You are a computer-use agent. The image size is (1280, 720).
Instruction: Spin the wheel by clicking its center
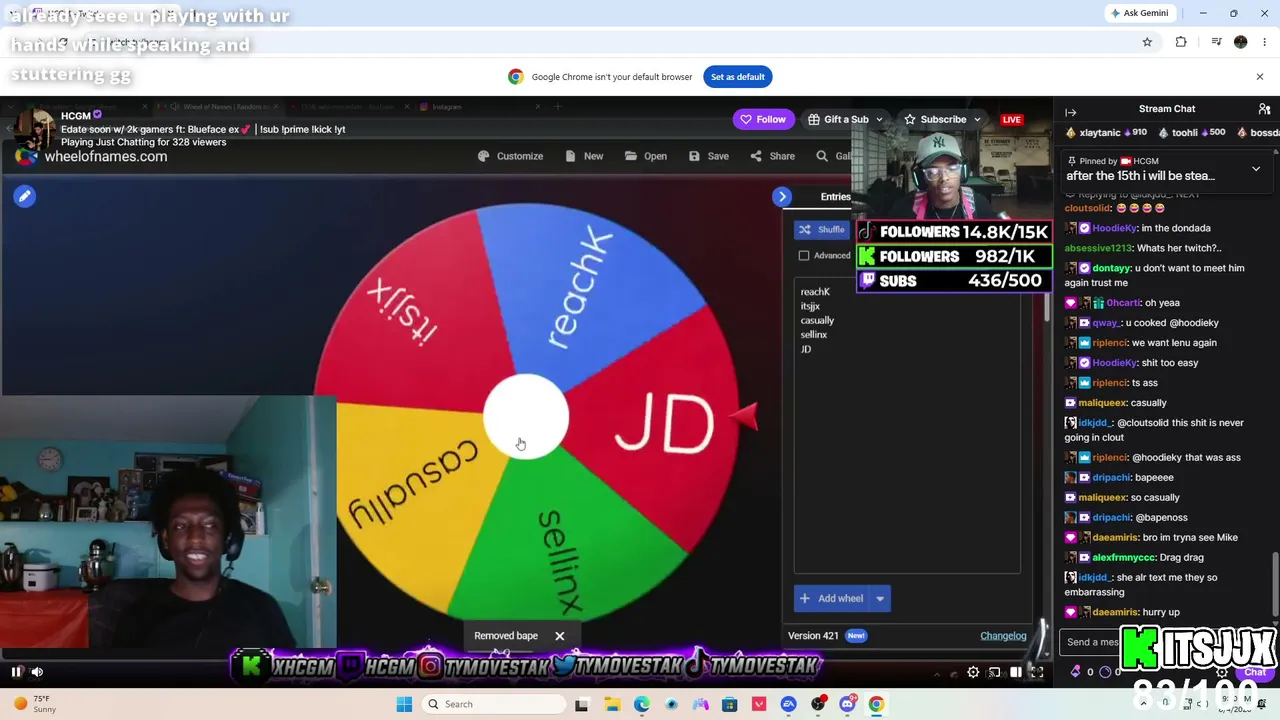tap(526, 417)
